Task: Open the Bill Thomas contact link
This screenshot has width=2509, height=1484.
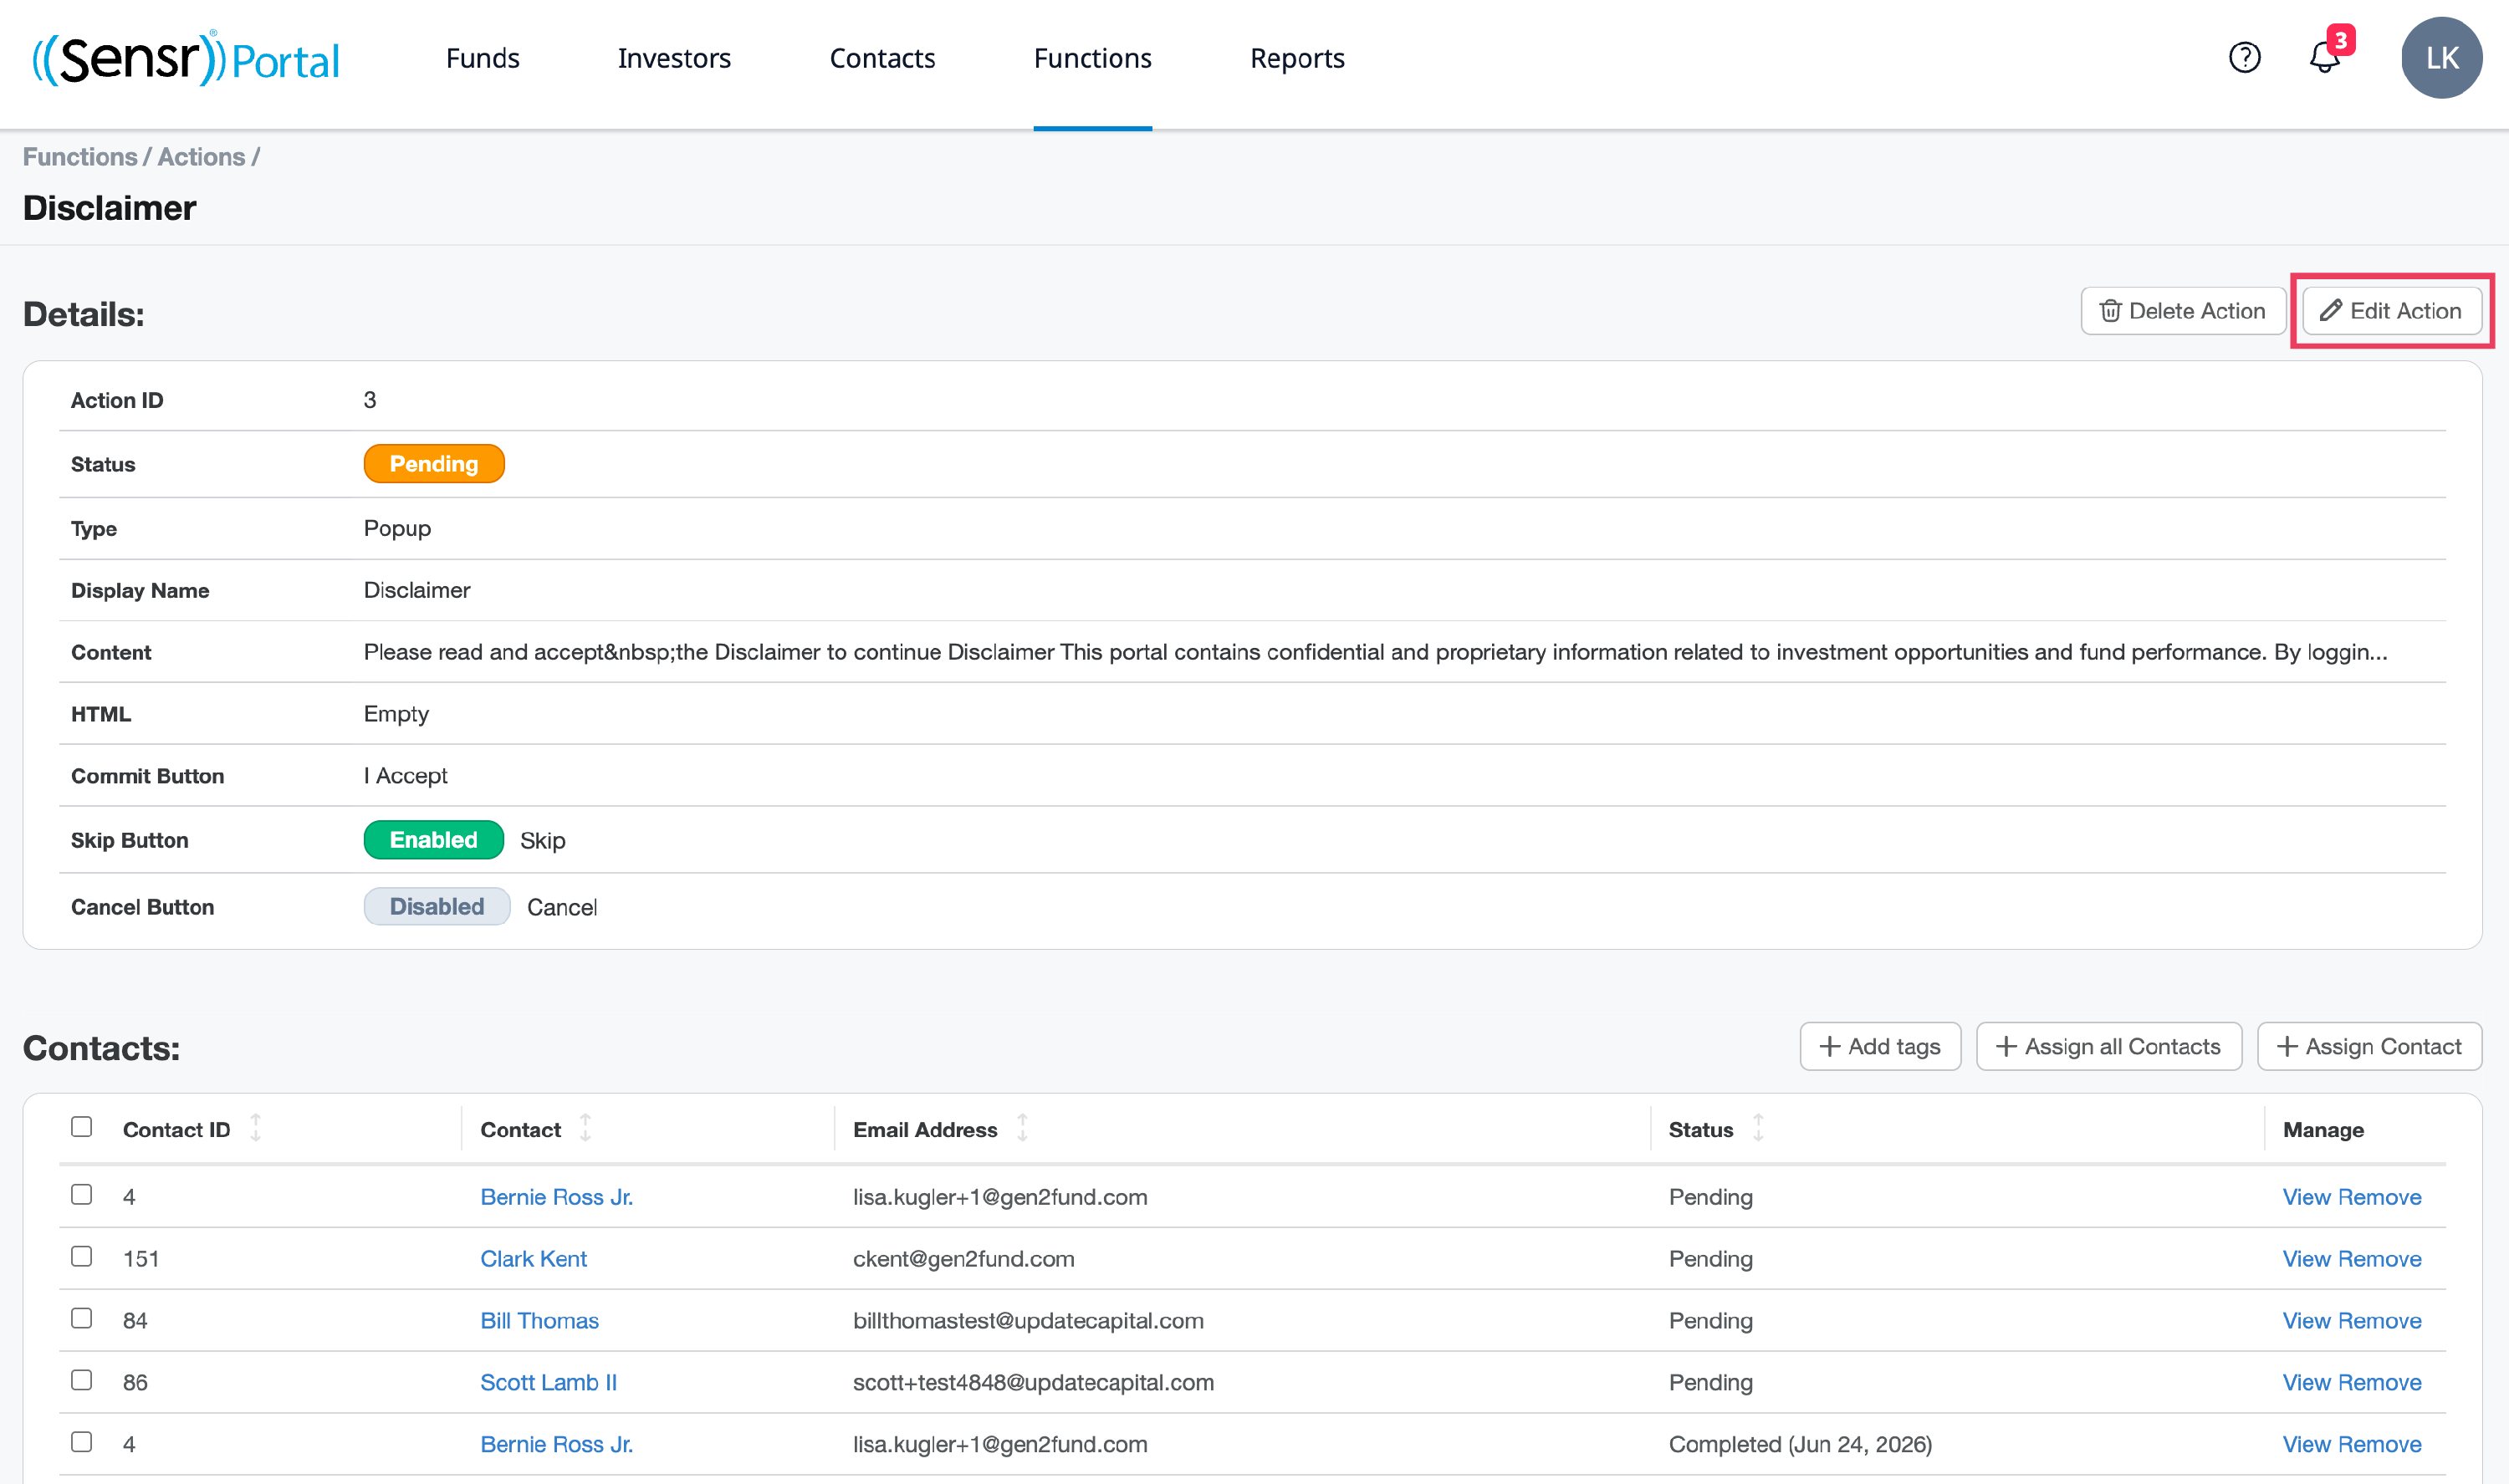Action: [539, 1321]
